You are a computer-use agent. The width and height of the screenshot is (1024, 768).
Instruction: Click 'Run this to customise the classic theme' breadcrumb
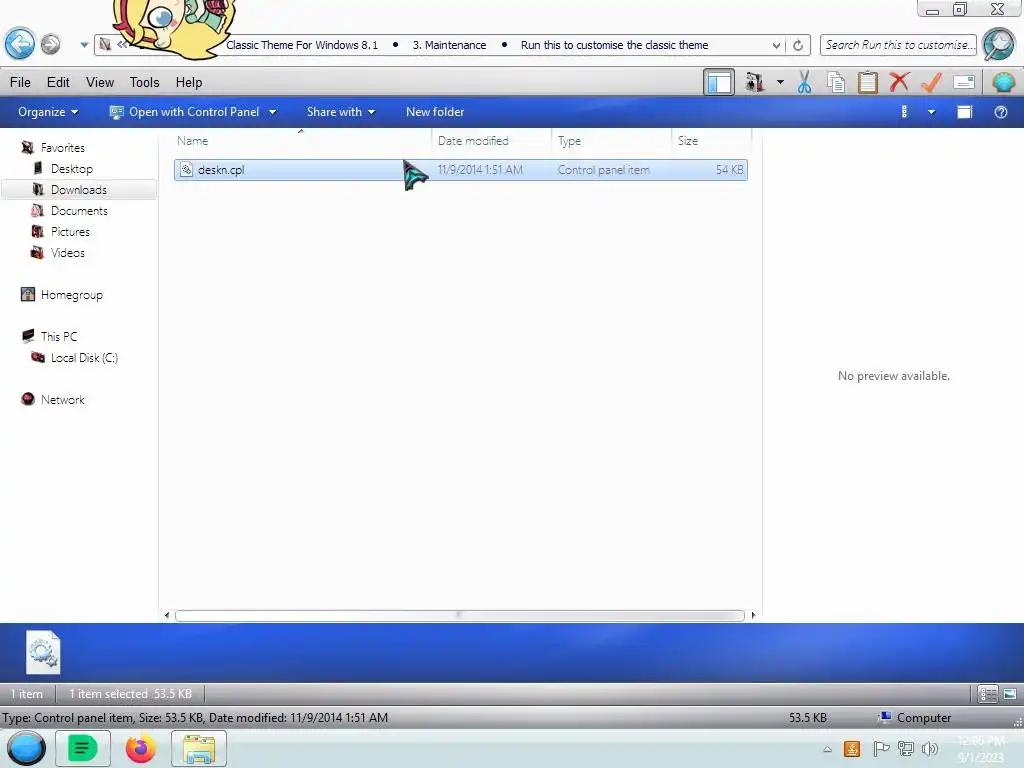614,45
